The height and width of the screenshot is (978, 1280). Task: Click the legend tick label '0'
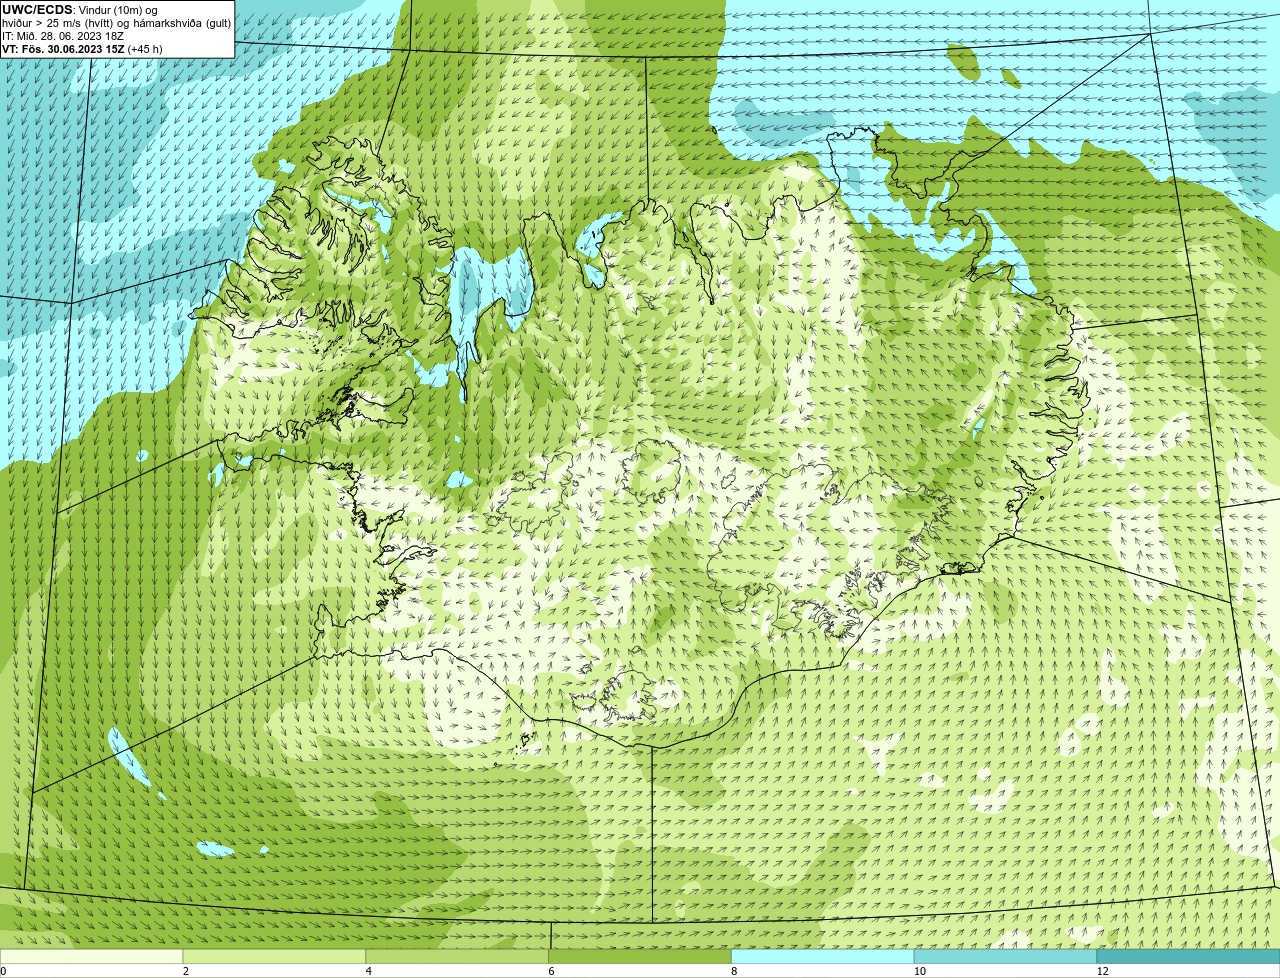pyautogui.click(x=3, y=971)
